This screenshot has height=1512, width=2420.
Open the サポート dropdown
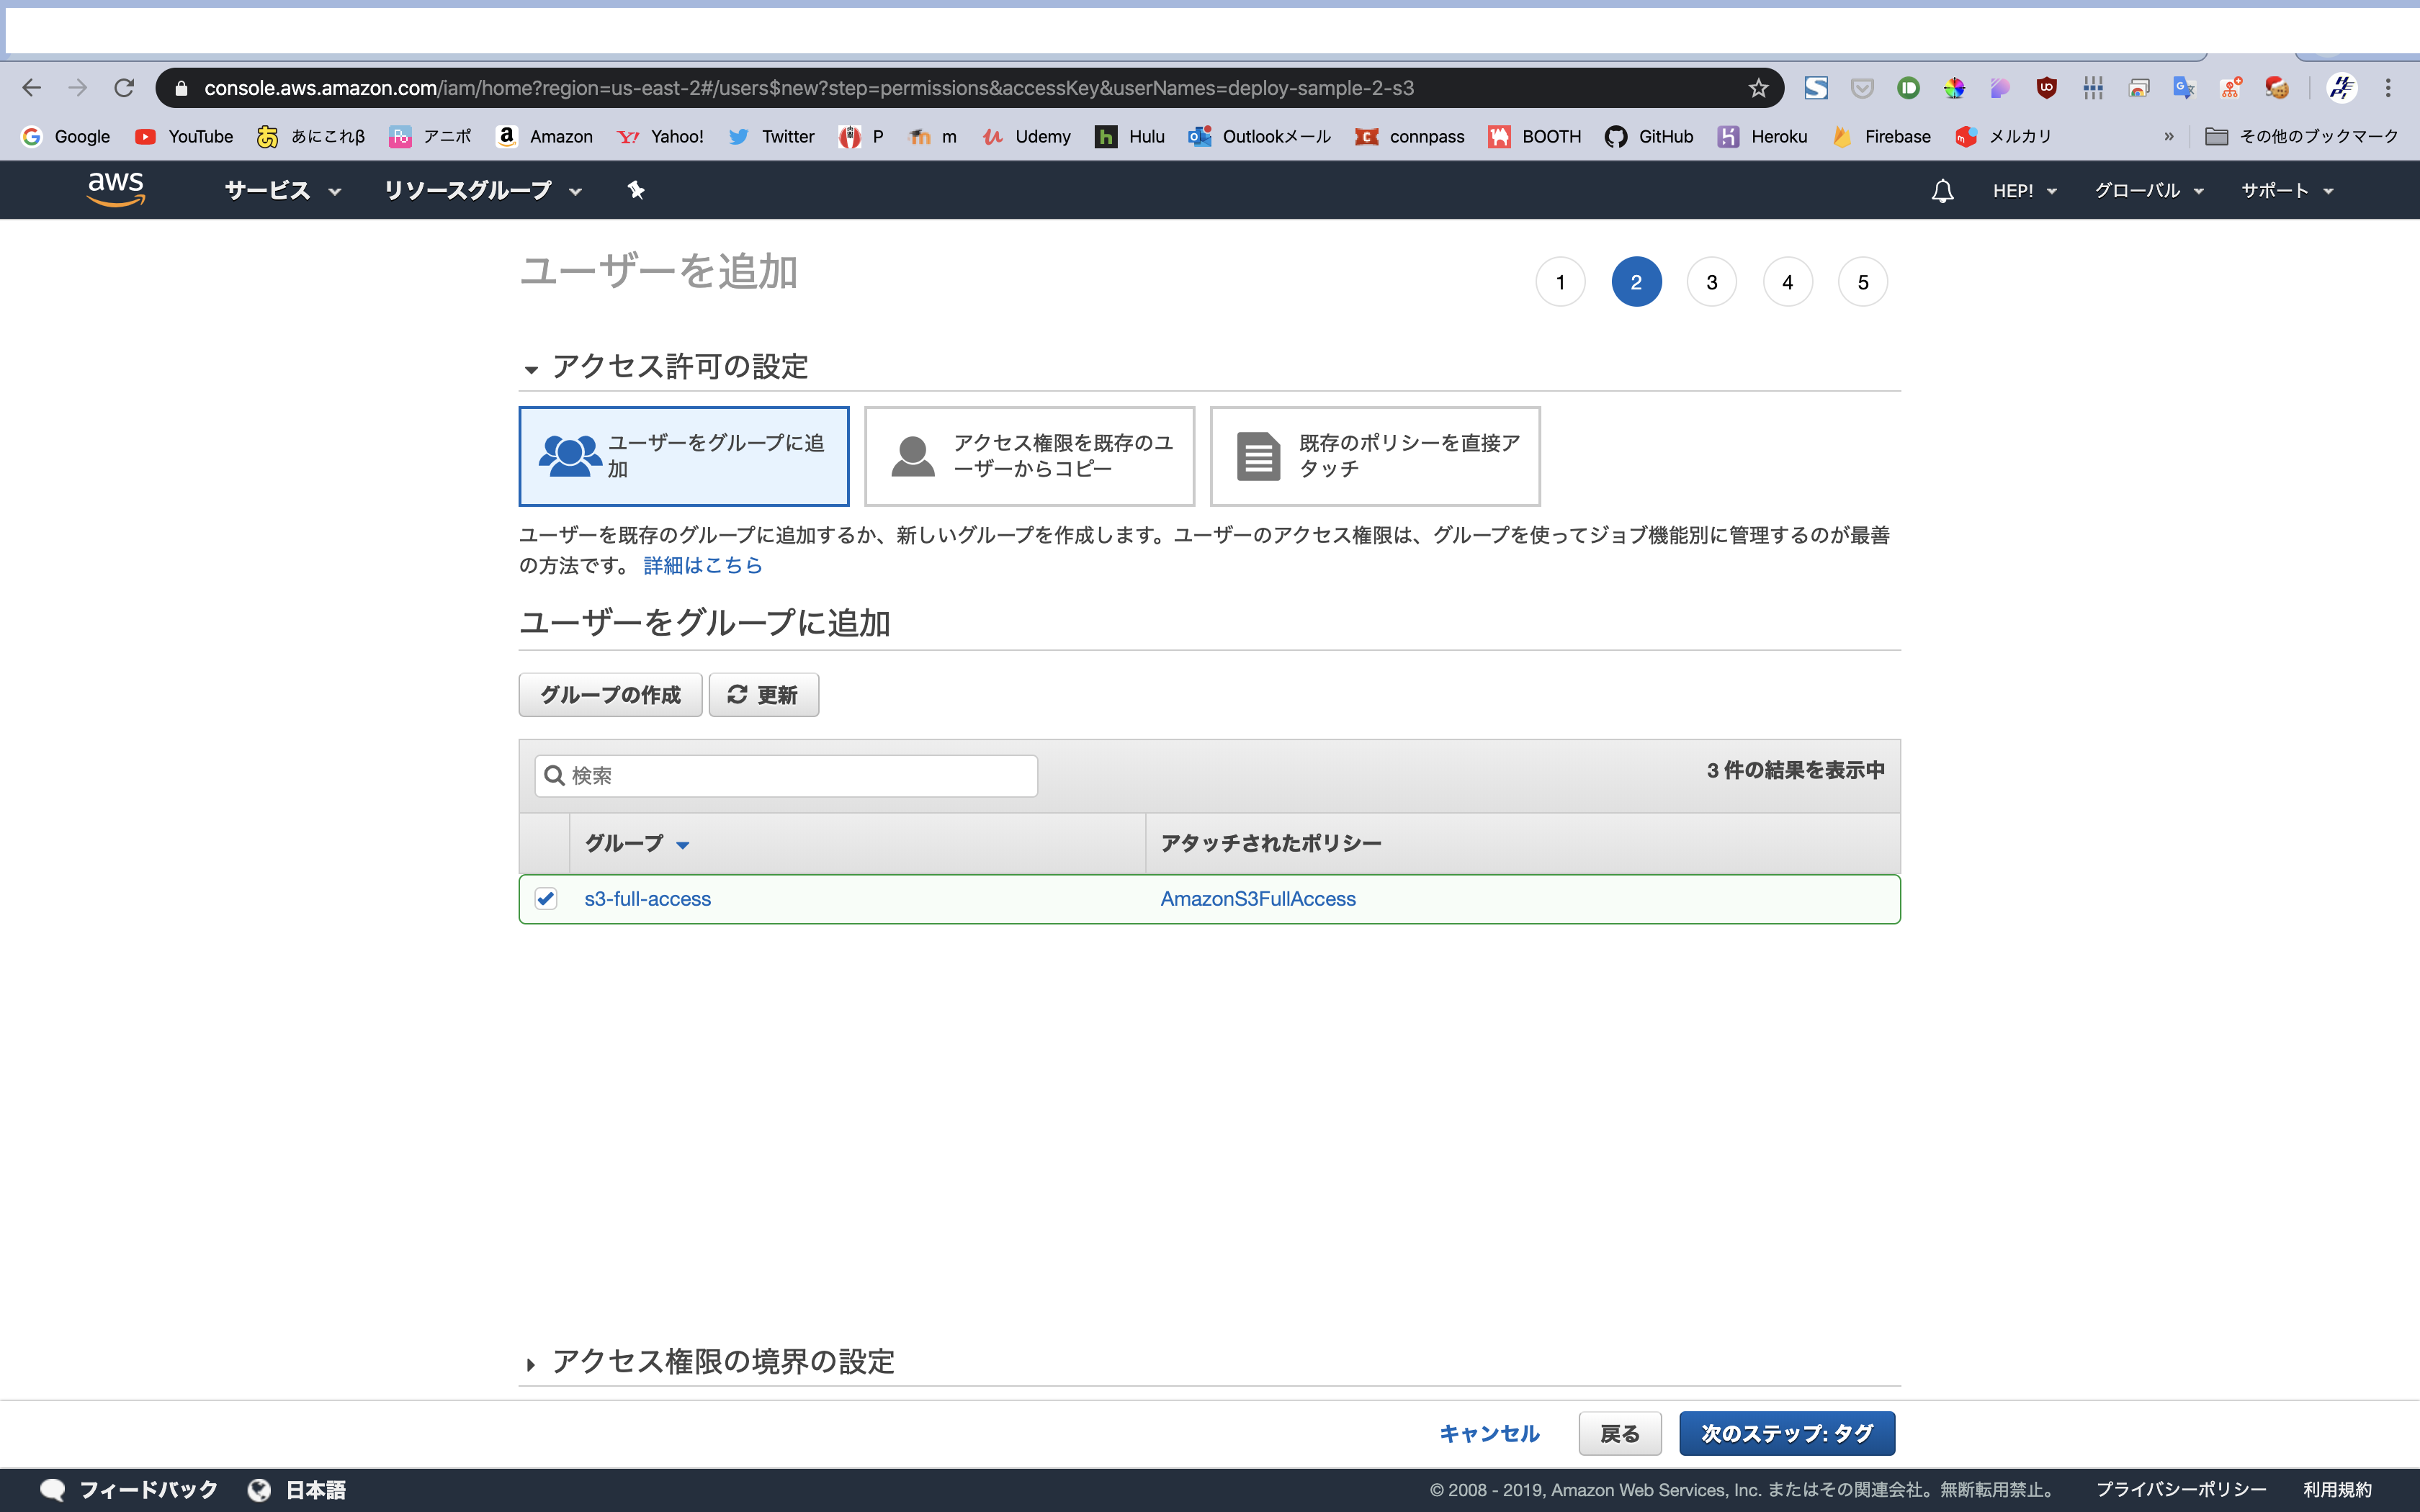pyautogui.click(x=2287, y=191)
